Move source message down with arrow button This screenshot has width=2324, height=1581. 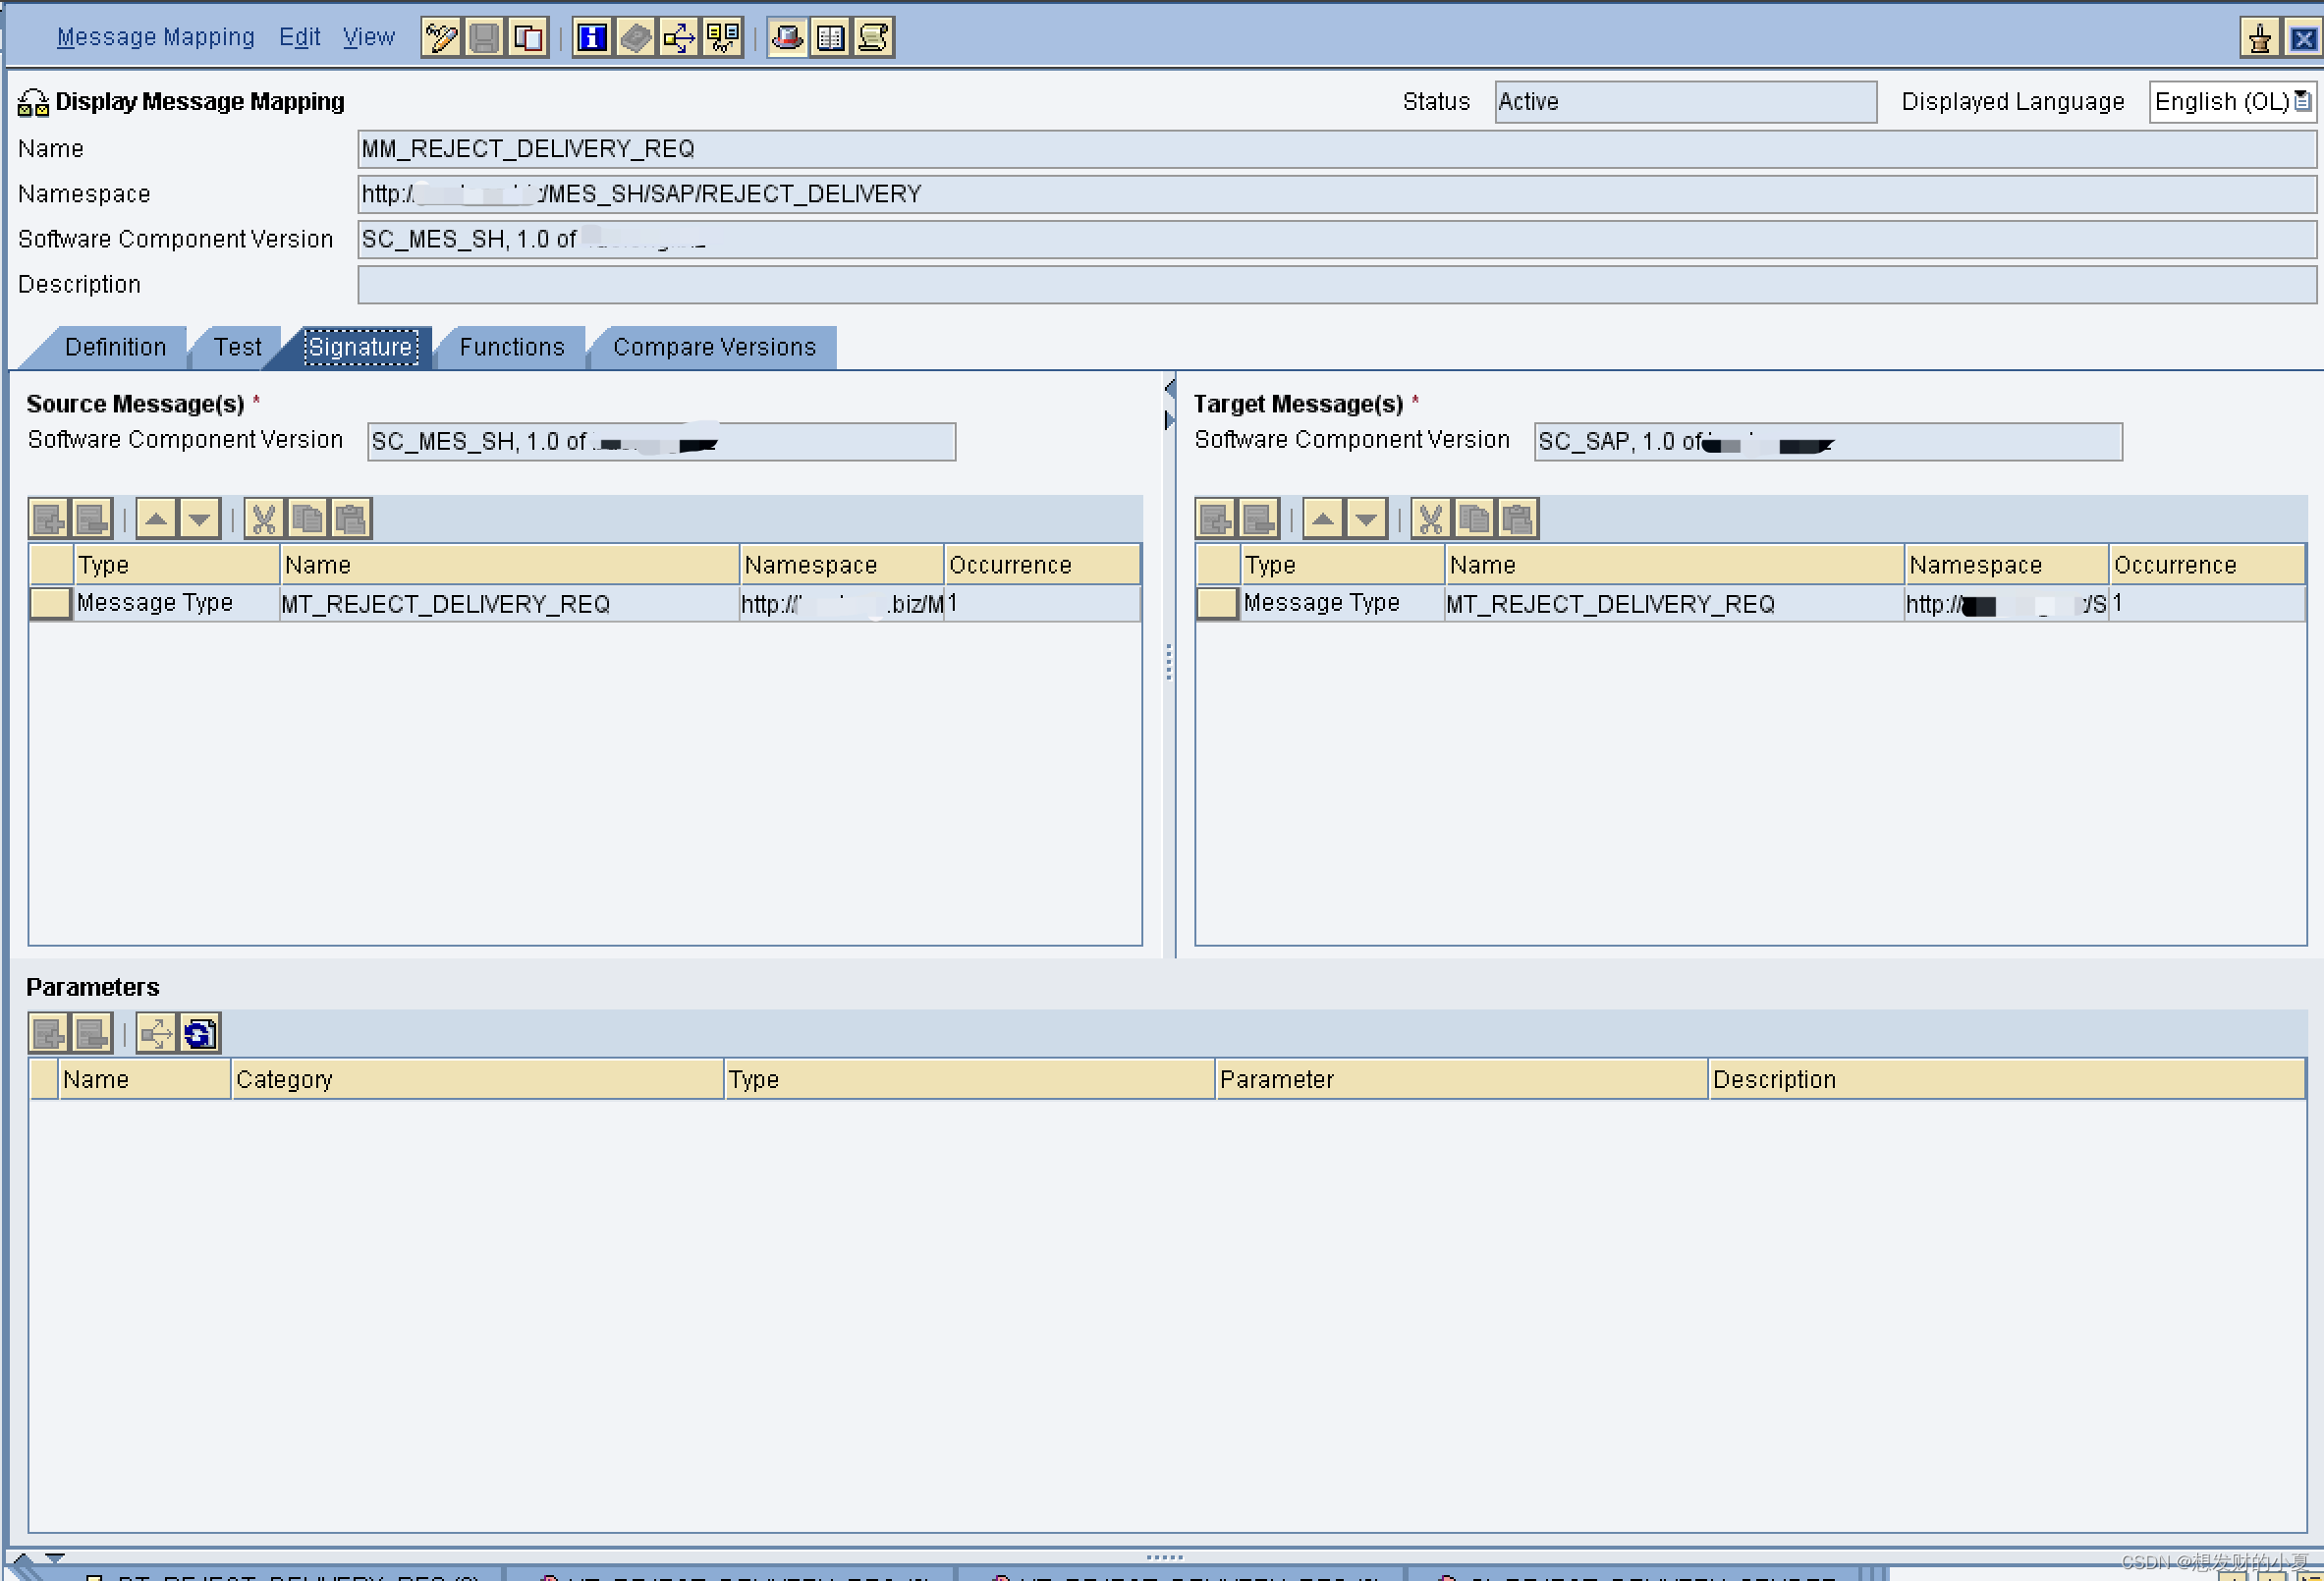pyautogui.click(x=199, y=518)
